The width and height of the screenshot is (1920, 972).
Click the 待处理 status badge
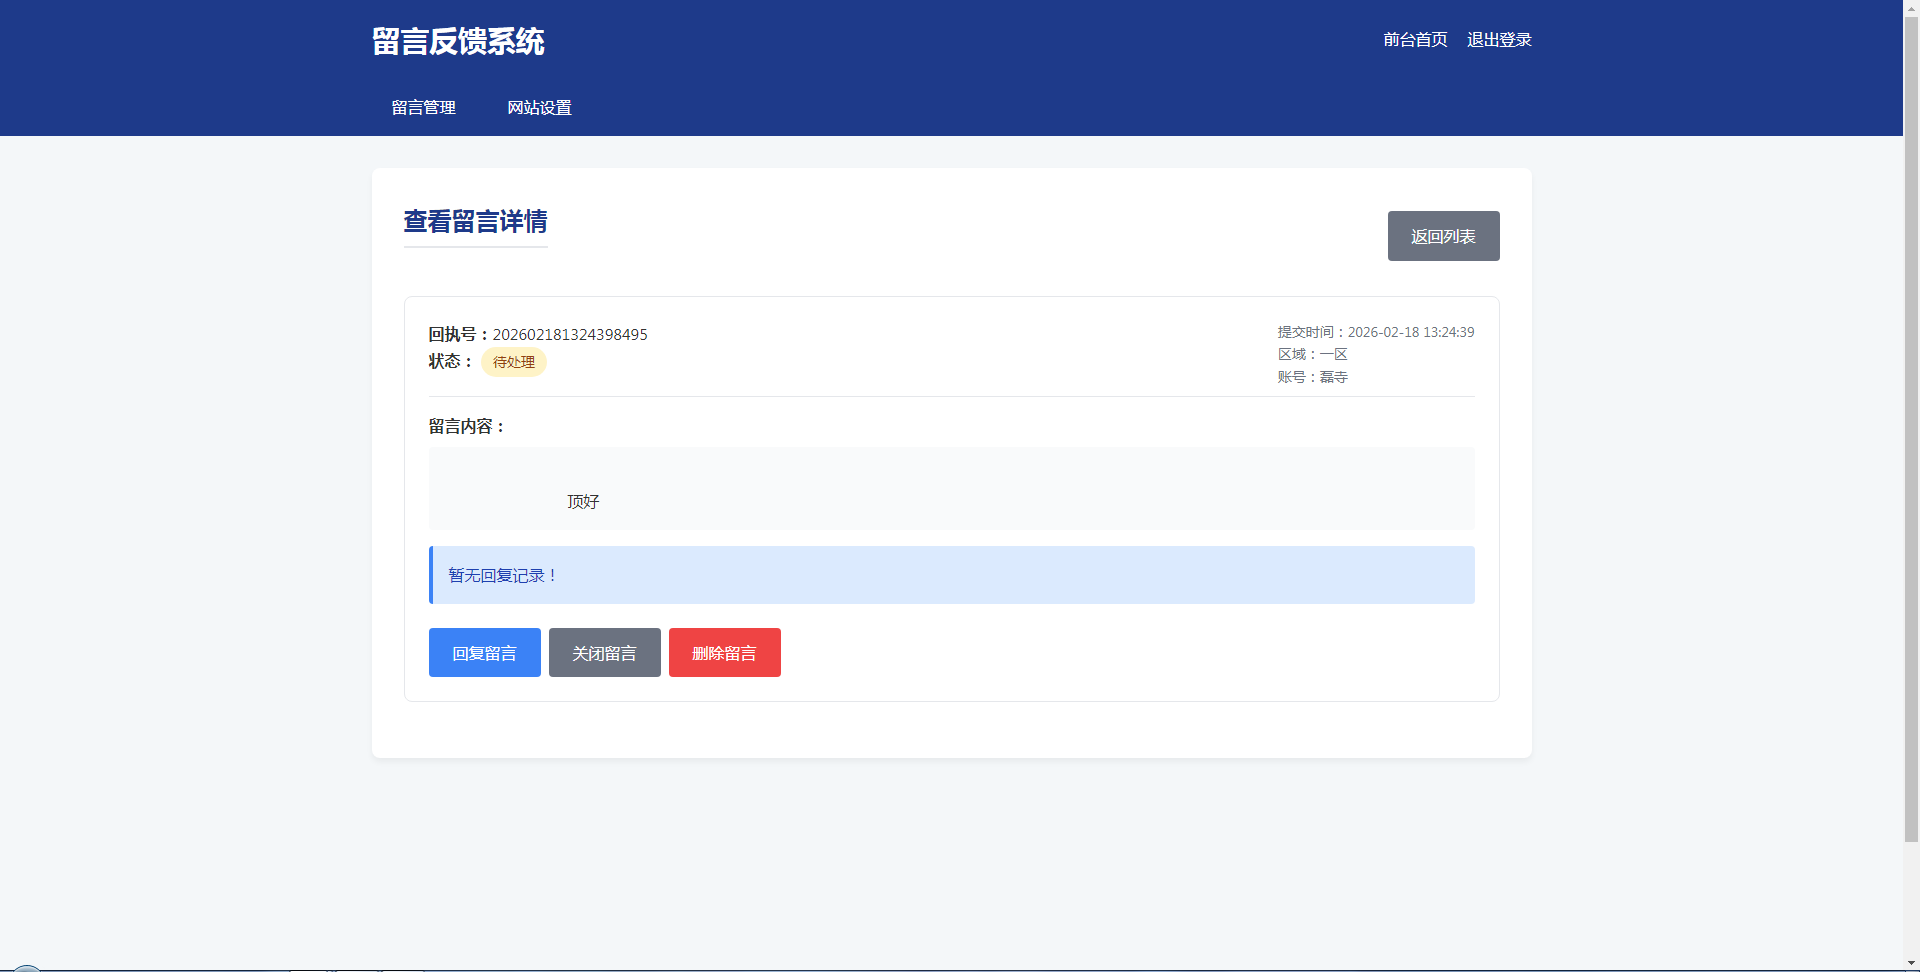click(x=513, y=362)
